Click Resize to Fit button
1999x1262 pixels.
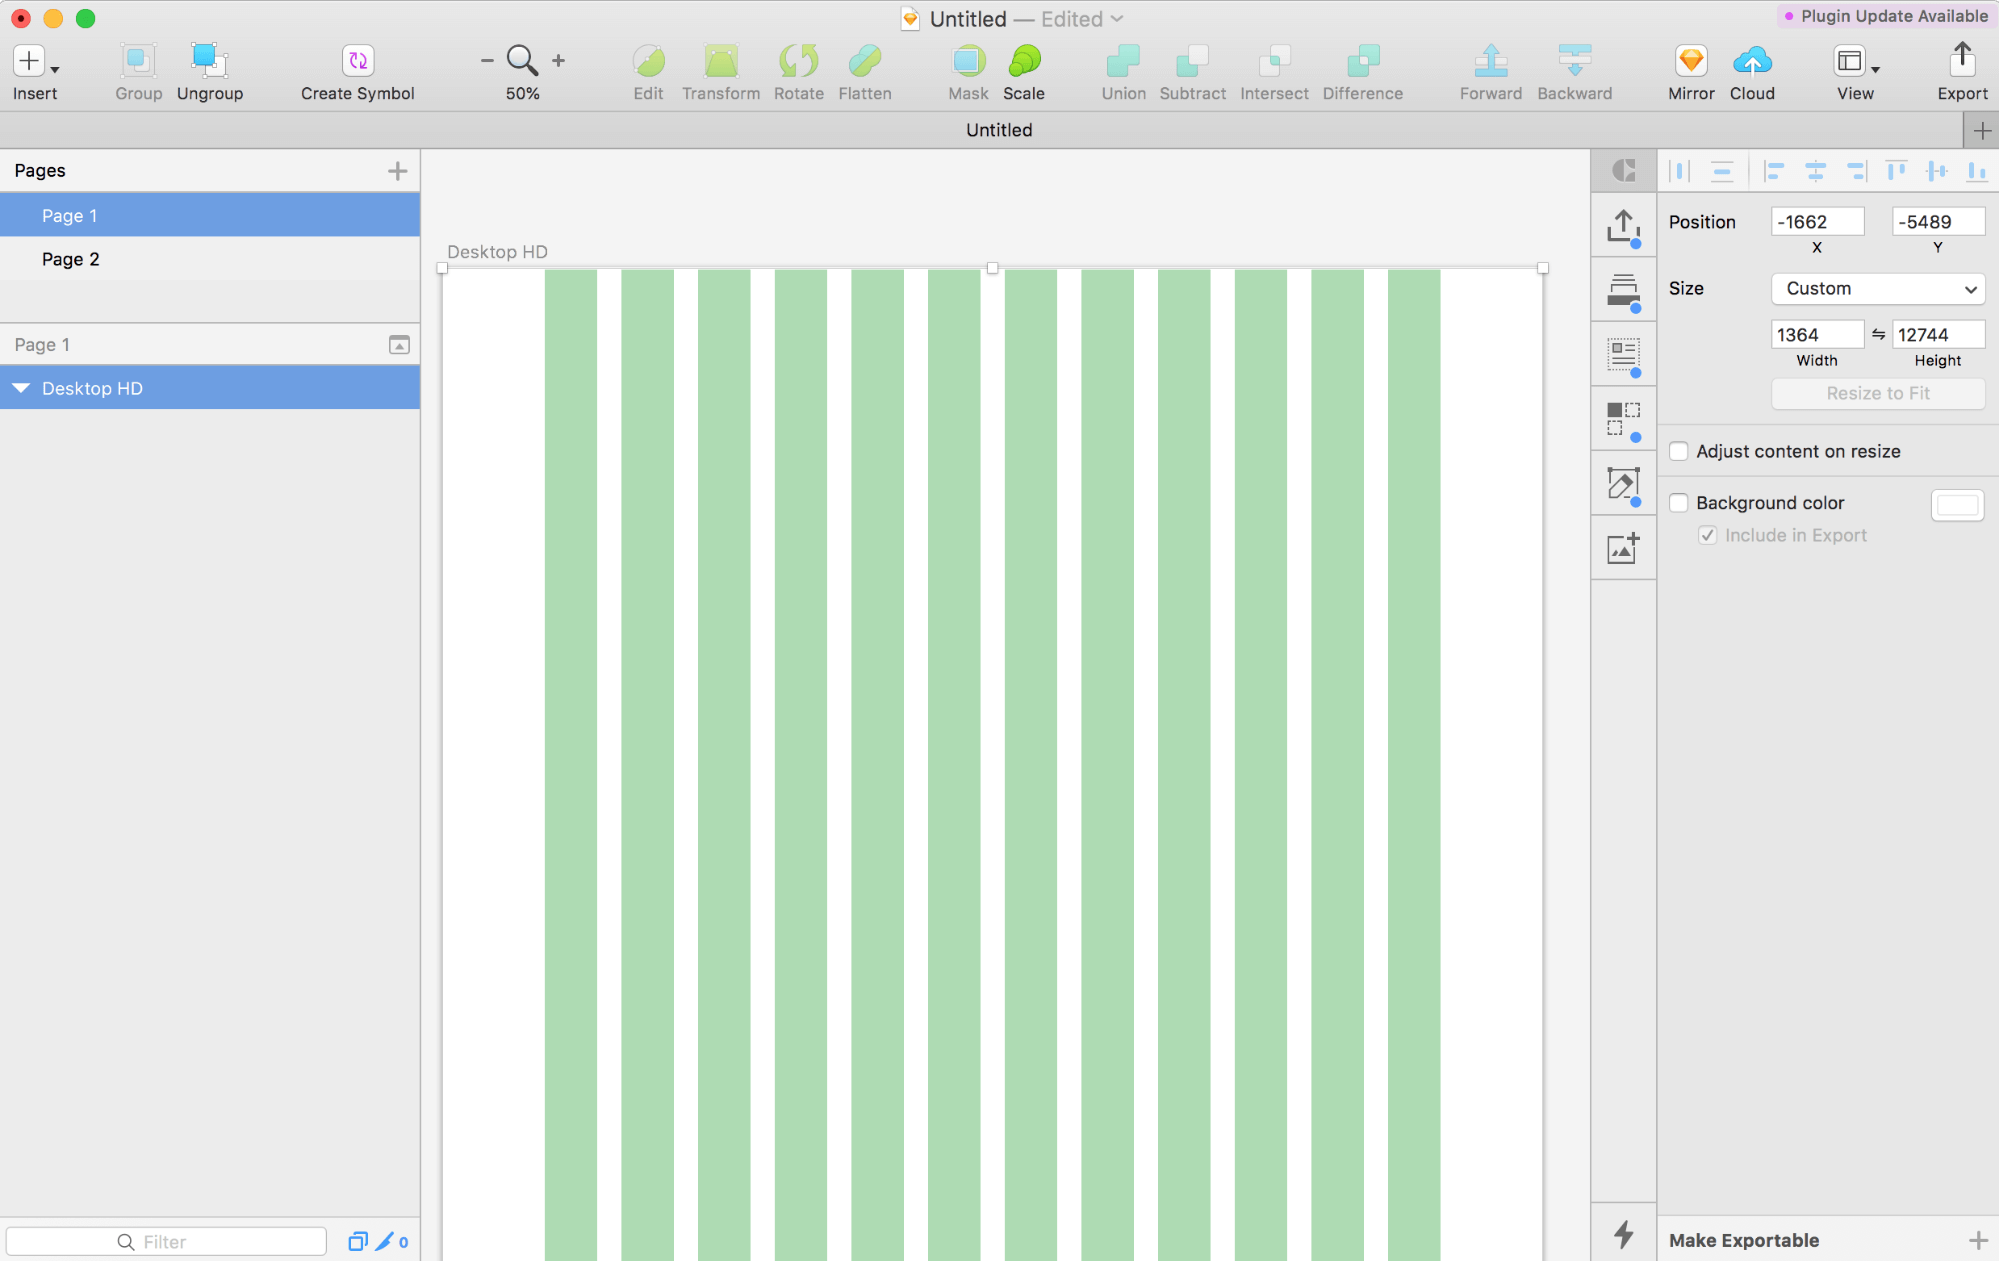coord(1877,391)
